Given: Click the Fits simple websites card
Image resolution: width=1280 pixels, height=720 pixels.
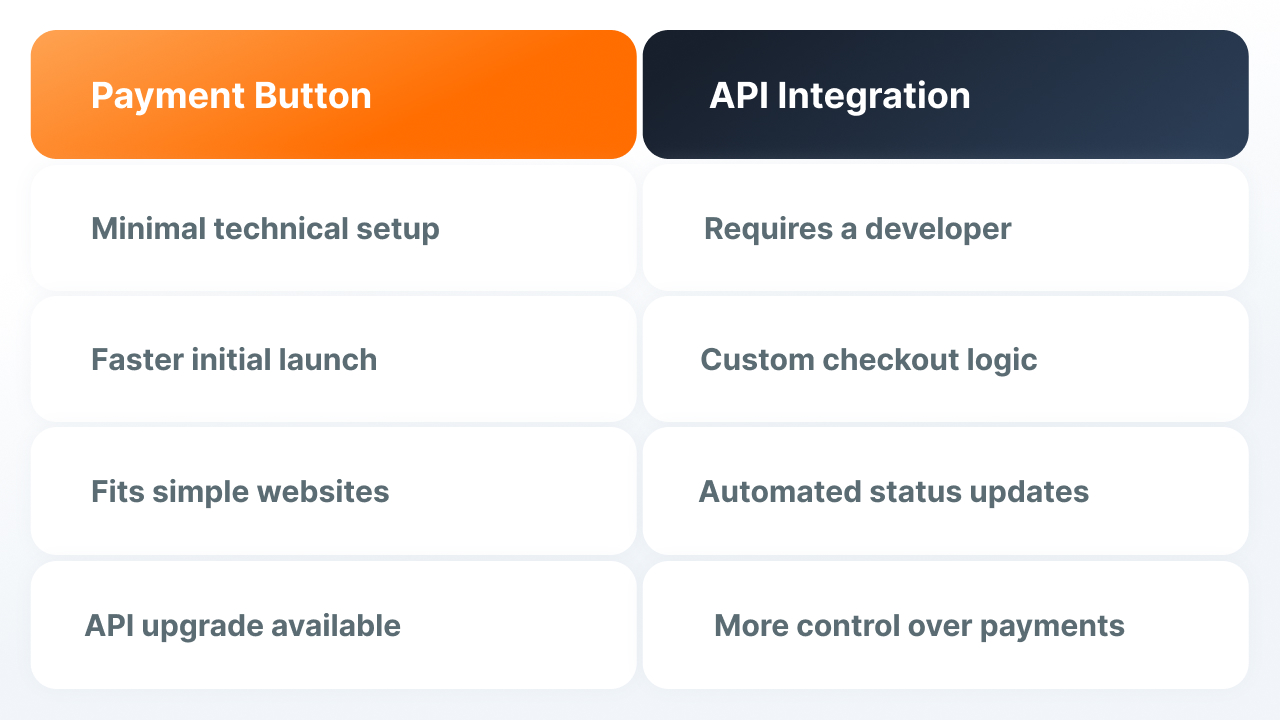Looking at the screenshot, I should pos(334,491).
